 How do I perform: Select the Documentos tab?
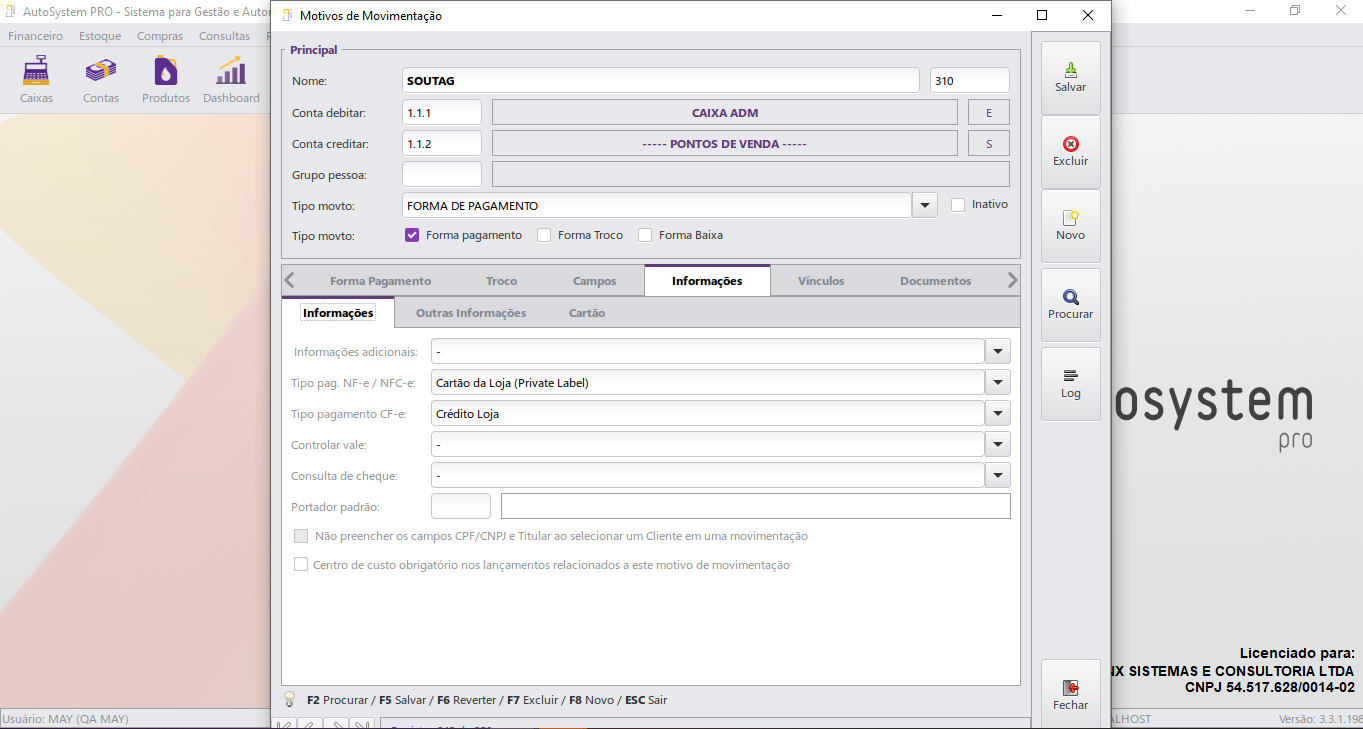[x=935, y=281]
